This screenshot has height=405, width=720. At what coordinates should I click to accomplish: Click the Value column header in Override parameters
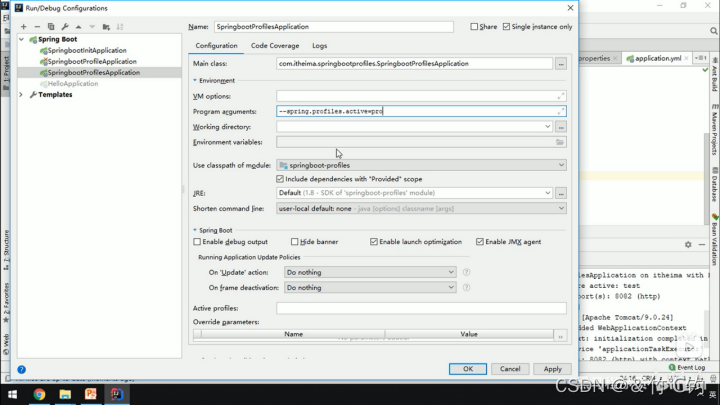point(469,334)
